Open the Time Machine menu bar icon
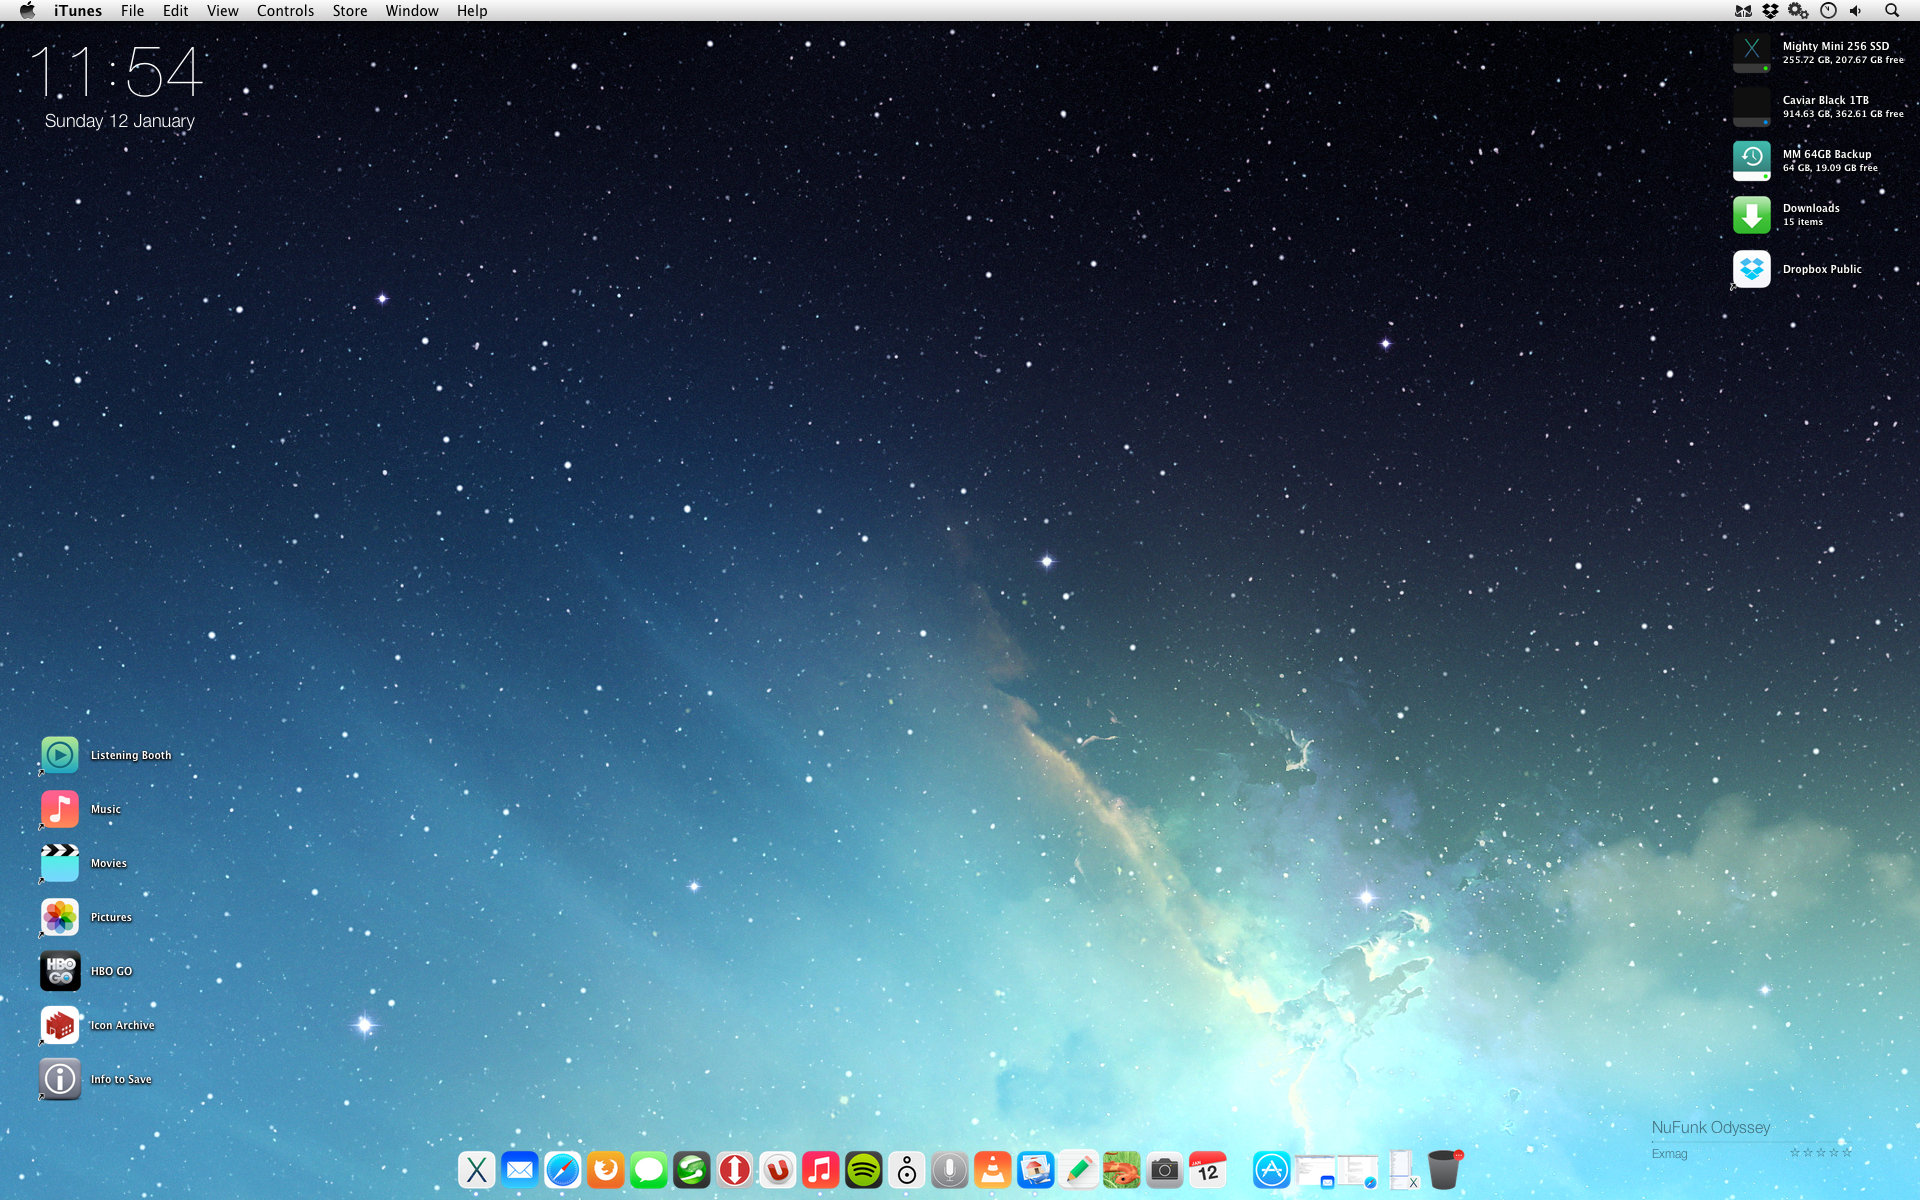Screen dimensions: 1920x1200 coord(1828,11)
